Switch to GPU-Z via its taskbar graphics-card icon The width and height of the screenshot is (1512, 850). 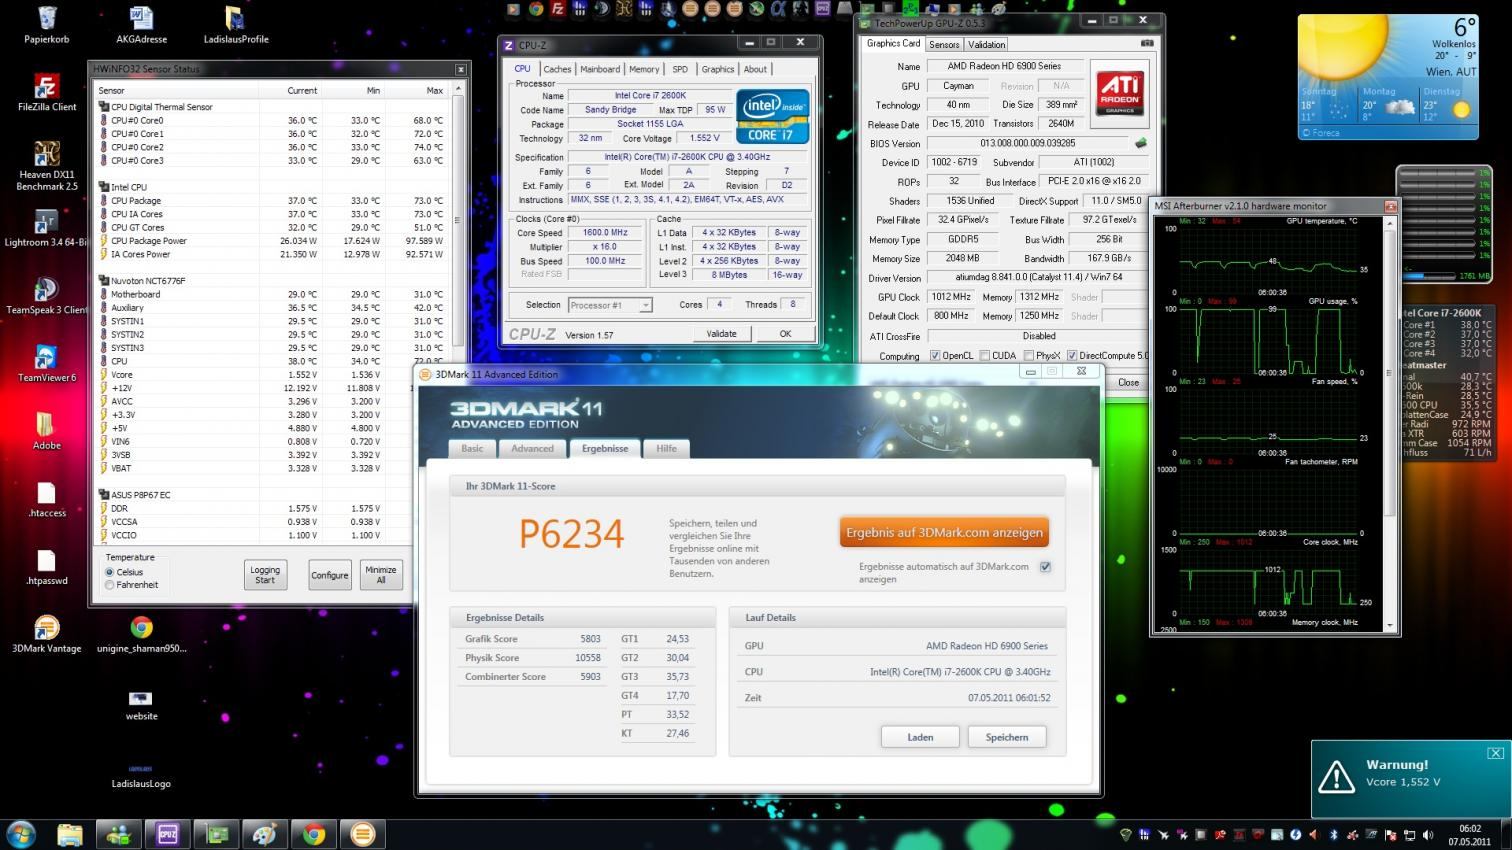tap(216, 834)
